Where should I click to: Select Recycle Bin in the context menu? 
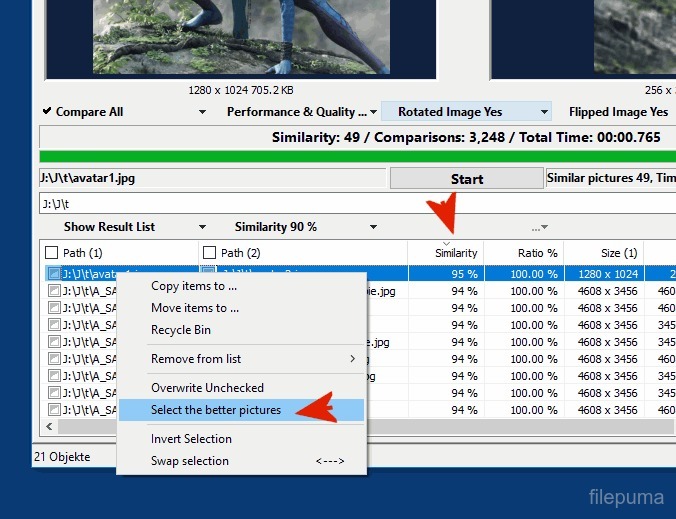181,330
